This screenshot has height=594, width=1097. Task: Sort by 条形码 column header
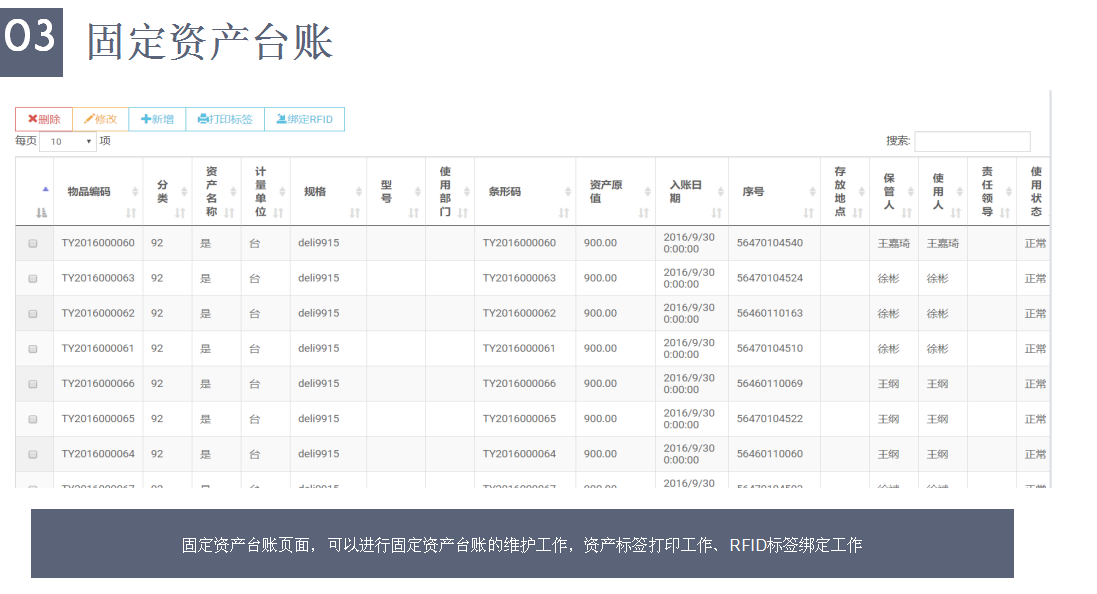(505, 191)
